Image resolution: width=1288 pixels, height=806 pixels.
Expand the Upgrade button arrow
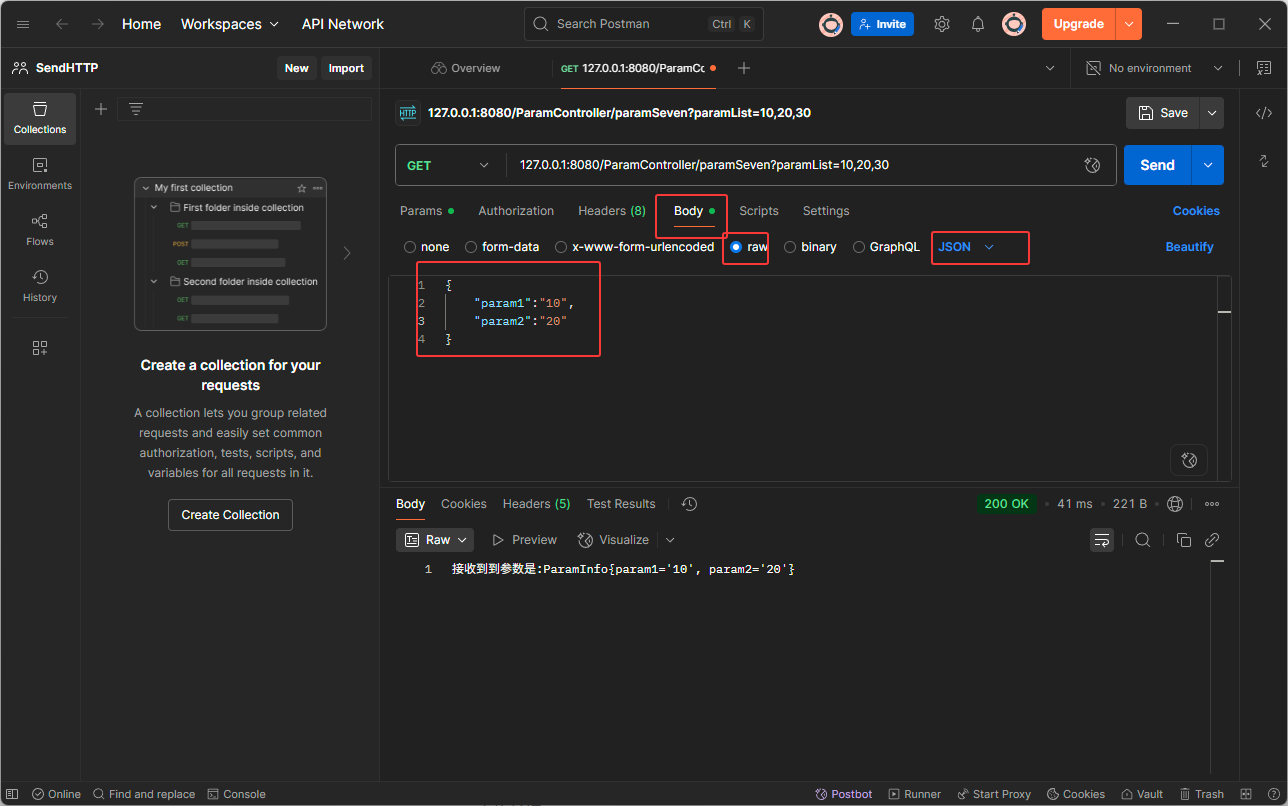coord(1129,24)
